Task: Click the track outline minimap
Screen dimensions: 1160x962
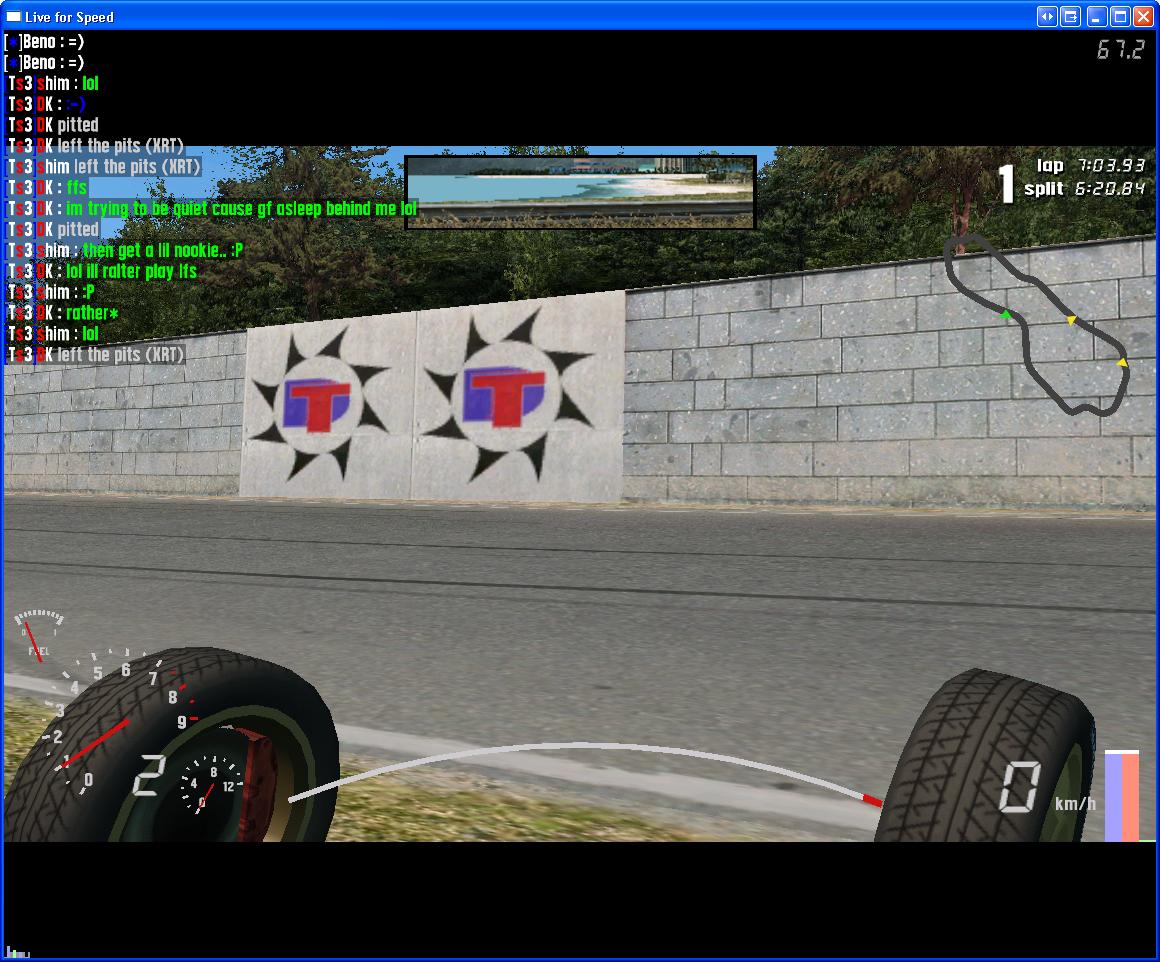Action: pos(1036,325)
